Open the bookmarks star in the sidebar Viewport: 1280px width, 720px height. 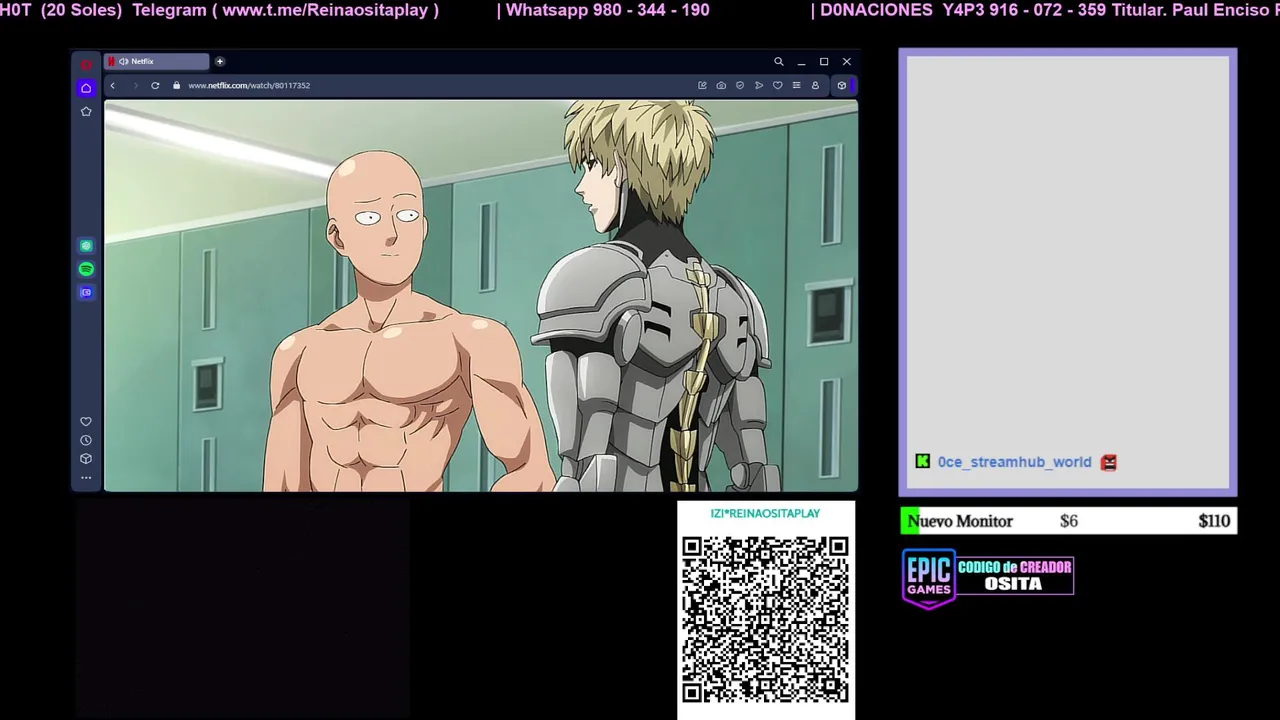pos(86,111)
